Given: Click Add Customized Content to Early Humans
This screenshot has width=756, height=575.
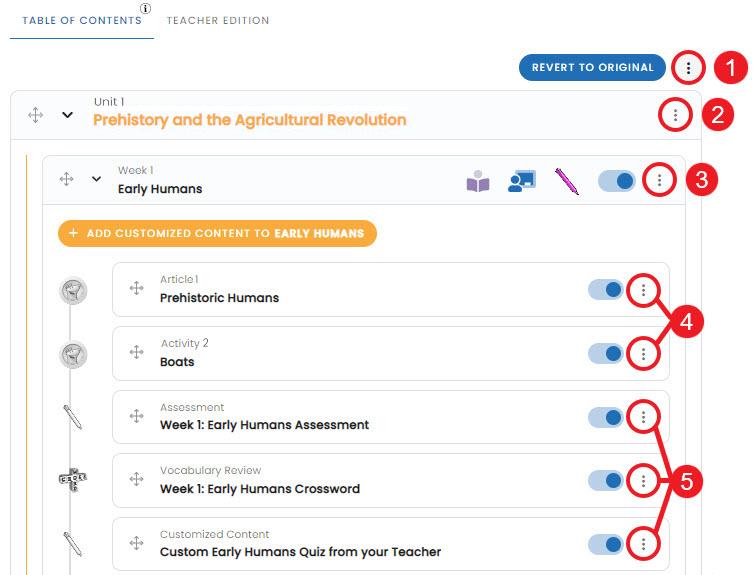Looking at the screenshot, I should (217, 234).
